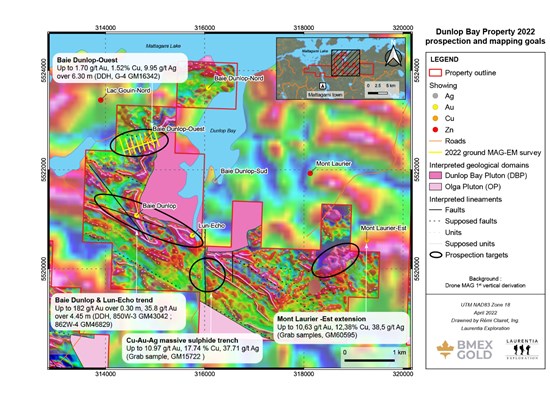Viewport: 550px width, 413px height.
Task: Click the Baie Dunlop-Nord map label
Action: tap(239, 78)
